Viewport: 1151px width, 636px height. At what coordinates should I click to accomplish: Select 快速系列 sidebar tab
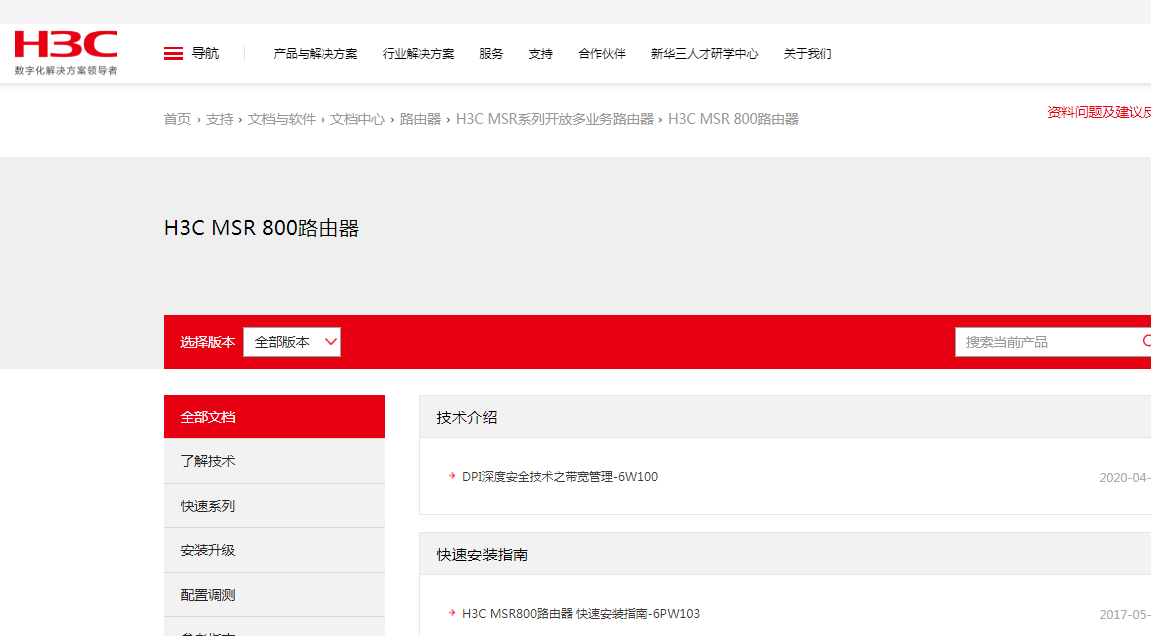[x=275, y=506]
